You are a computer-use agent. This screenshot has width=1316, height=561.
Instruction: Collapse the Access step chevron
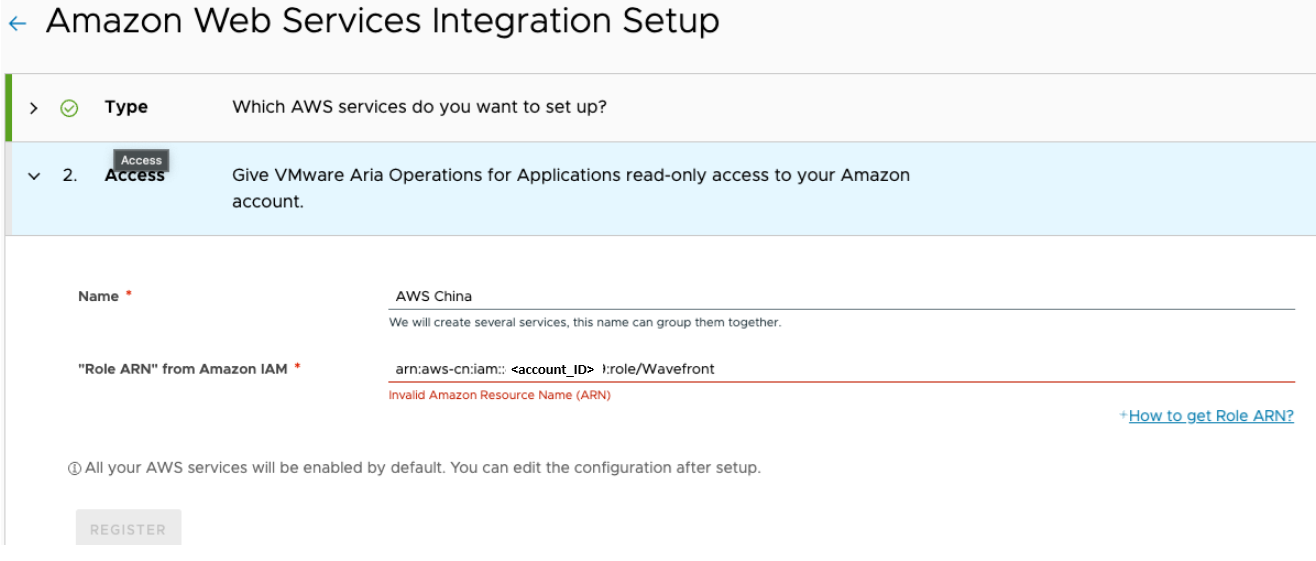click(34, 176)
